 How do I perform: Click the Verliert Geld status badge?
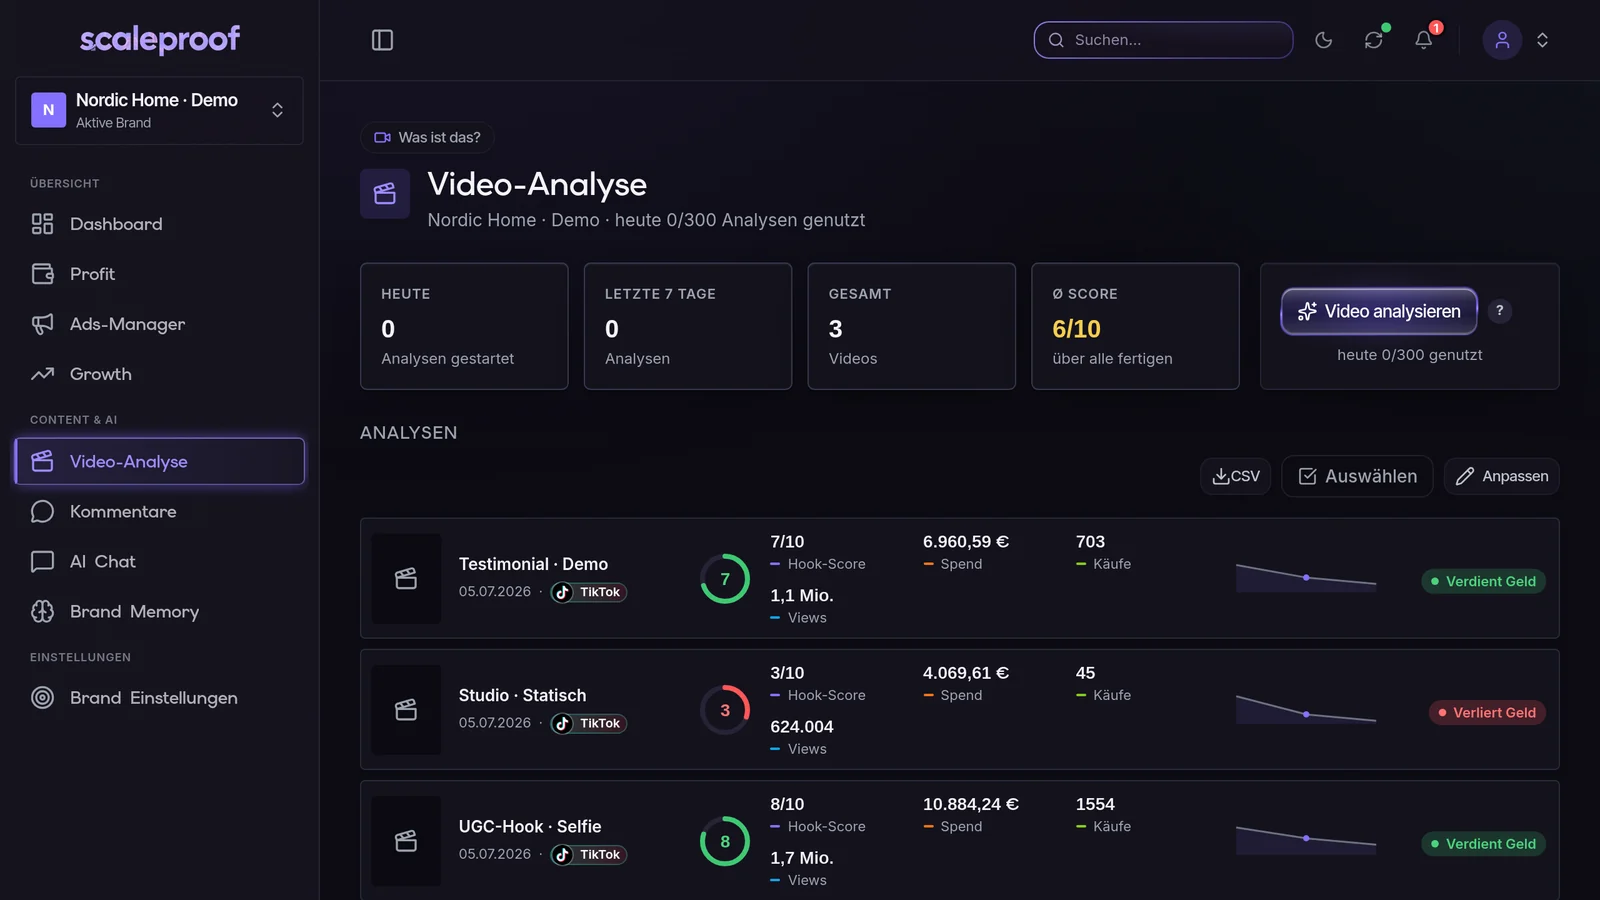pos(1487,712)
